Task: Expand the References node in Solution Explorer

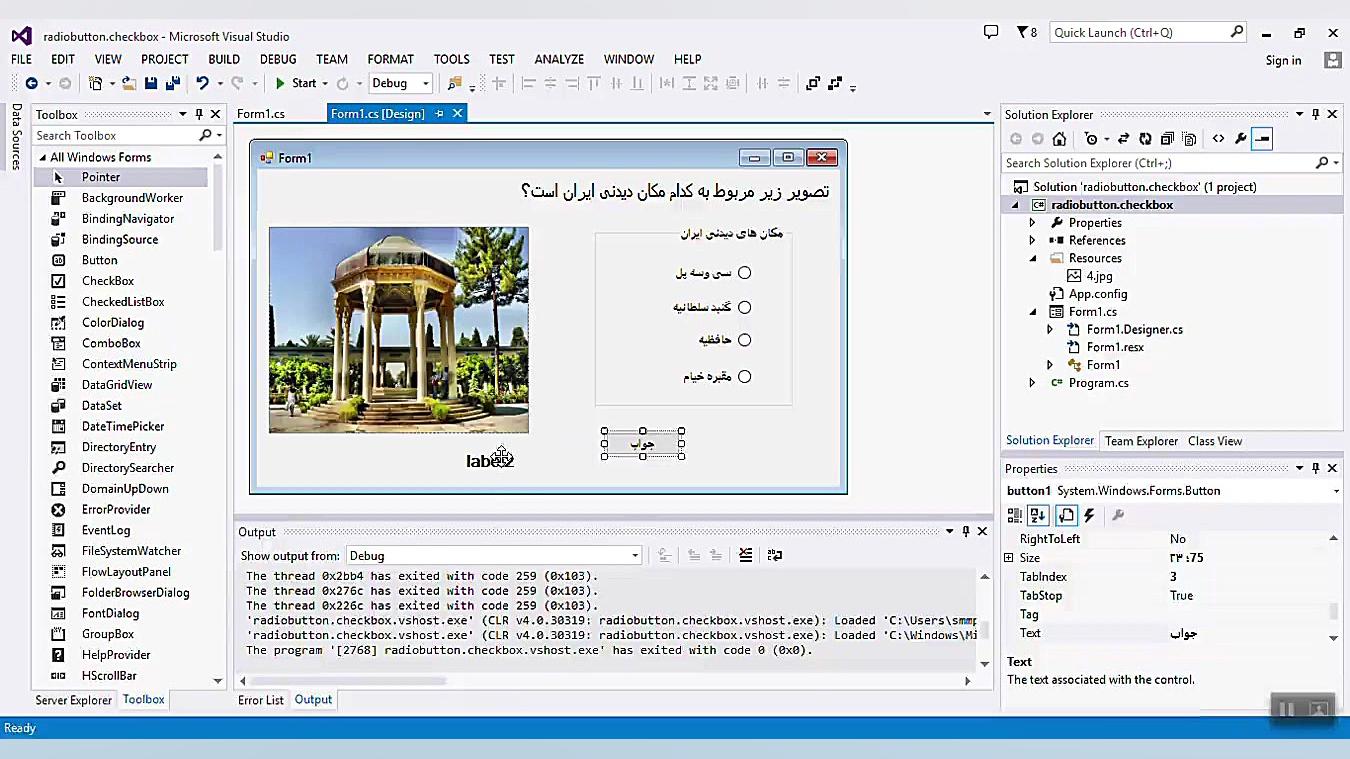Action: click(x=1031, y=240)
